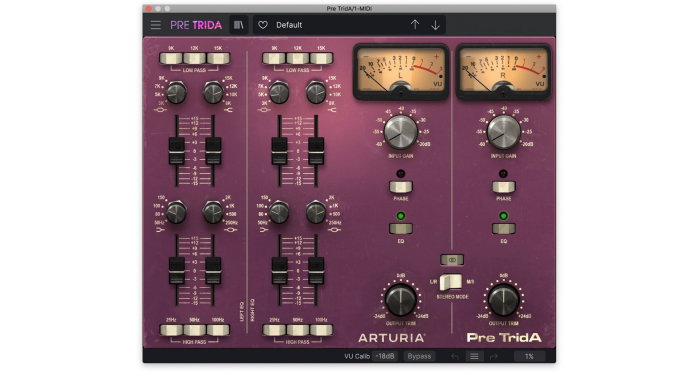Click Right EQ low-mid gain fader

tap(316, 271)
